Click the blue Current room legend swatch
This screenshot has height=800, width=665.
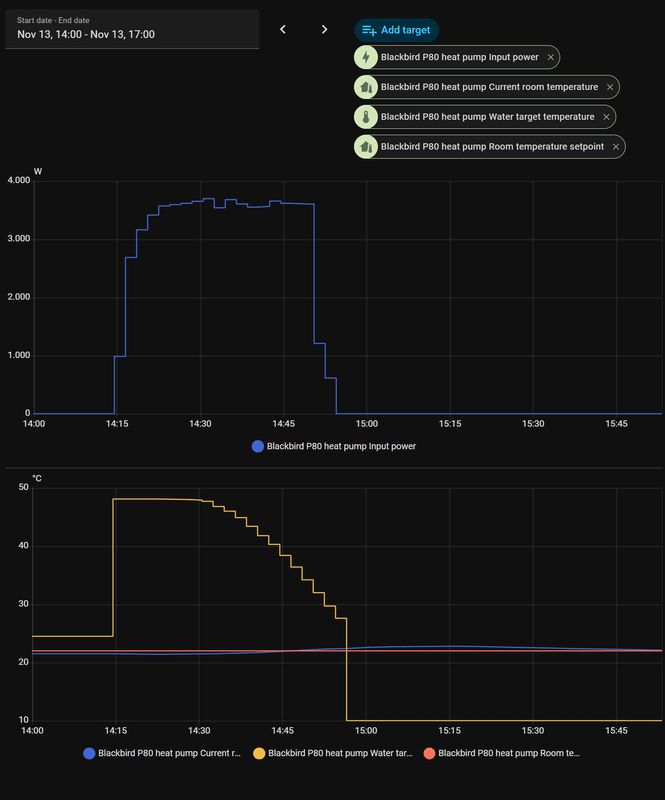[89, 754]
